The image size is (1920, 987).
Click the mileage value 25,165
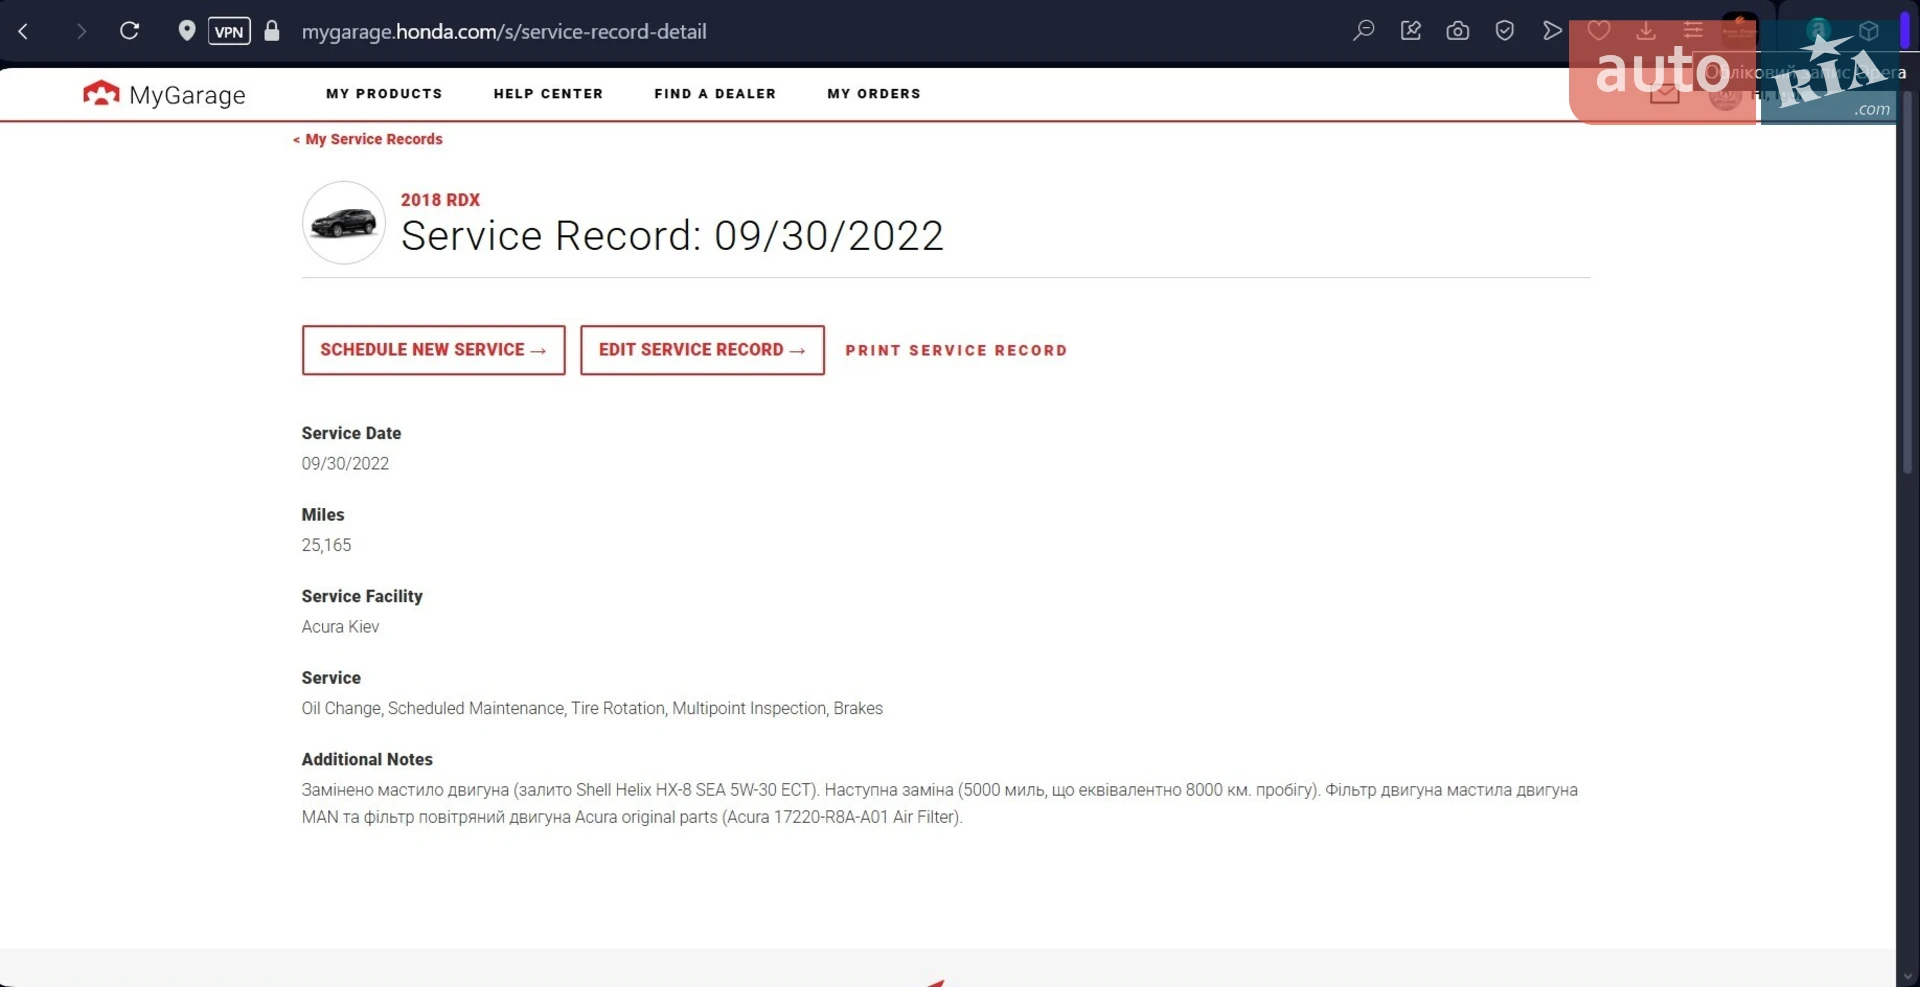[326, 545]
